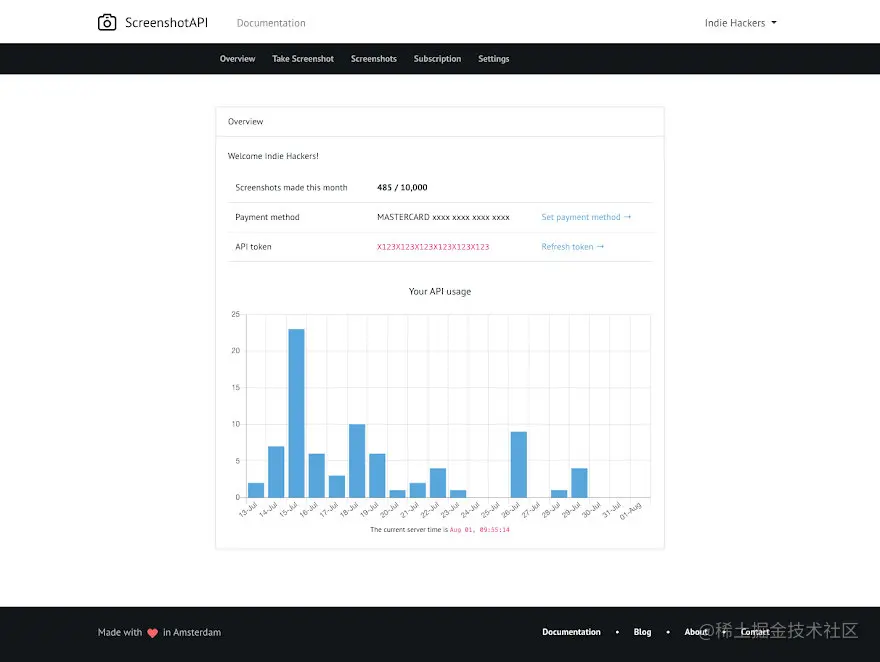880x662 pixels.
Task: Click the 01-Aug axis label
Action: click(x=631, y=511)
